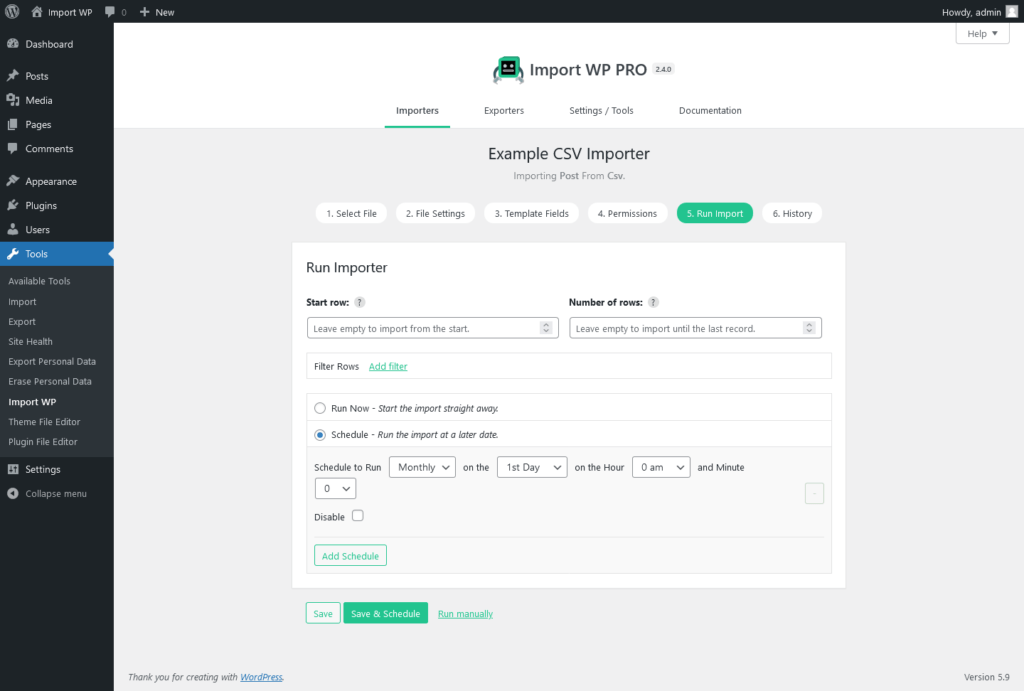The width and height of the screenshot is (1024, 691).
Task: Click the admin user avatar
Action: pos(1012,12)
